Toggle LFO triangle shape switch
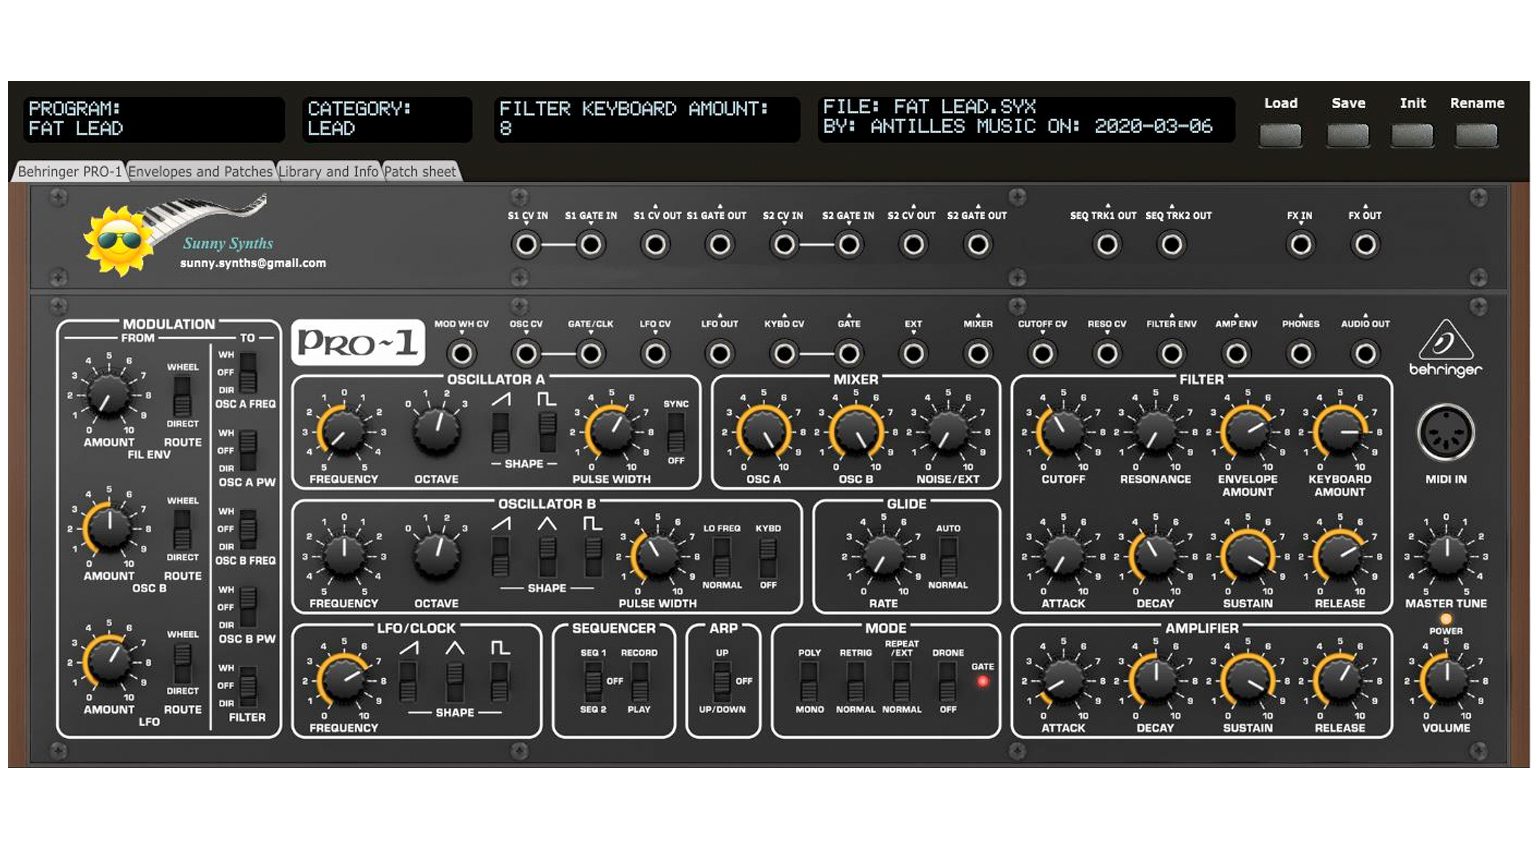 point(455,681)
